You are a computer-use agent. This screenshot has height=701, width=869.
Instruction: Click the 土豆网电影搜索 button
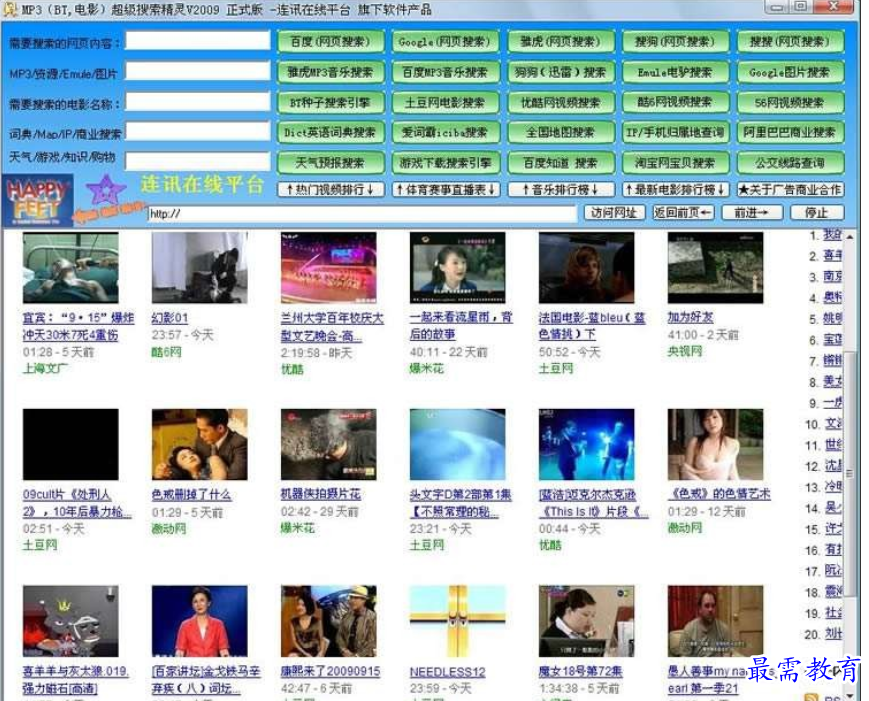(x=445, y=103)
